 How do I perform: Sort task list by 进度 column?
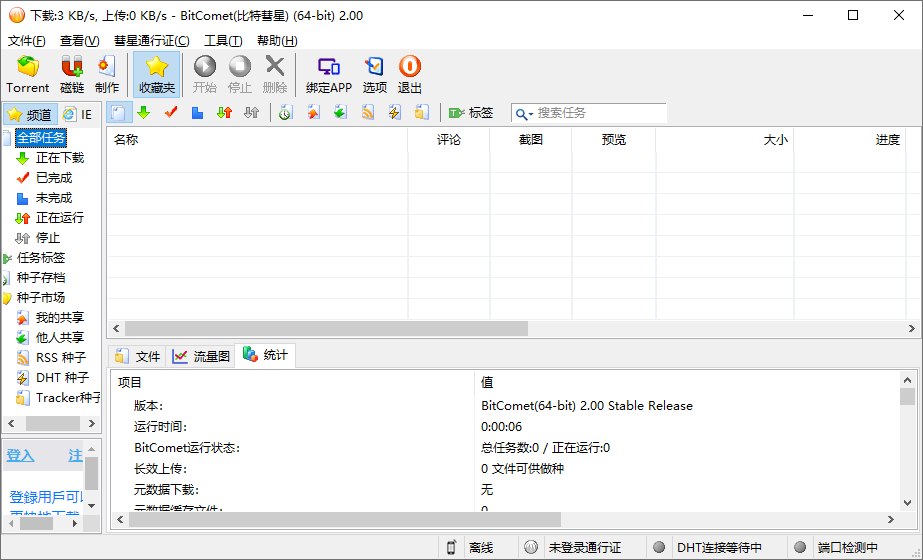(x=850, y=140)
